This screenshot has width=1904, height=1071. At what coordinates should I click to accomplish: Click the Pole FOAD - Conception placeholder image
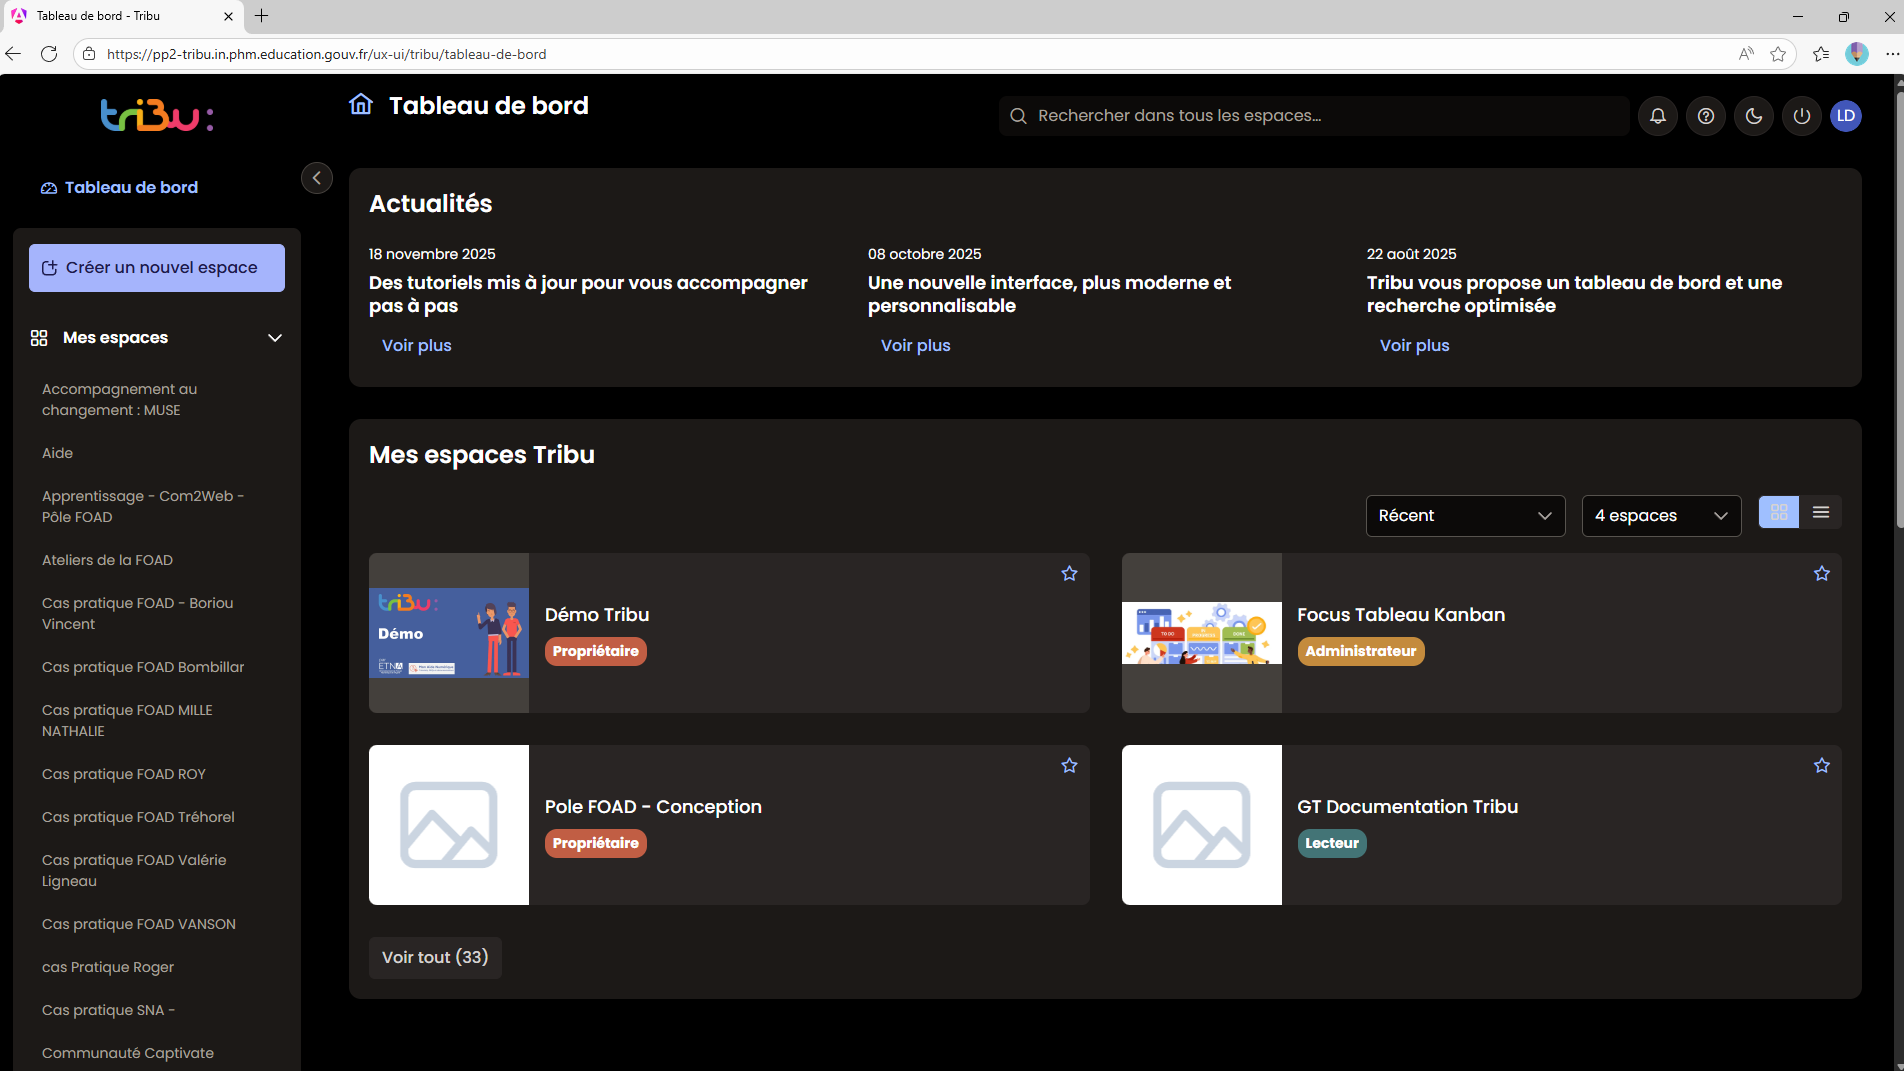pyautogui.click(x=449, y=825)
